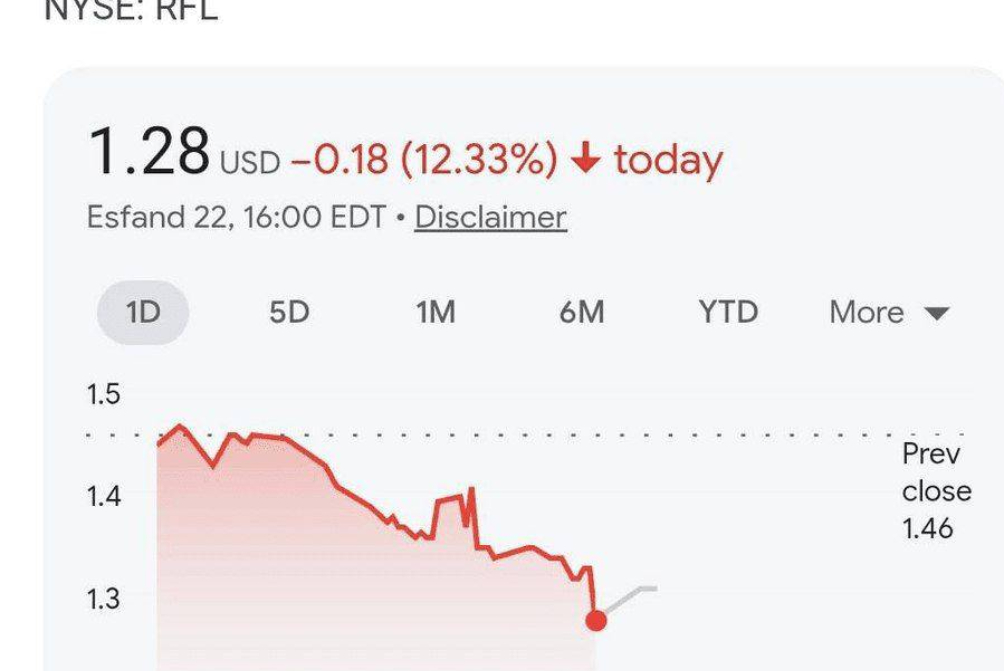The image size is (1004, 671).
Task: Click the 1.28 stock price value
Action: coord(148,153)
